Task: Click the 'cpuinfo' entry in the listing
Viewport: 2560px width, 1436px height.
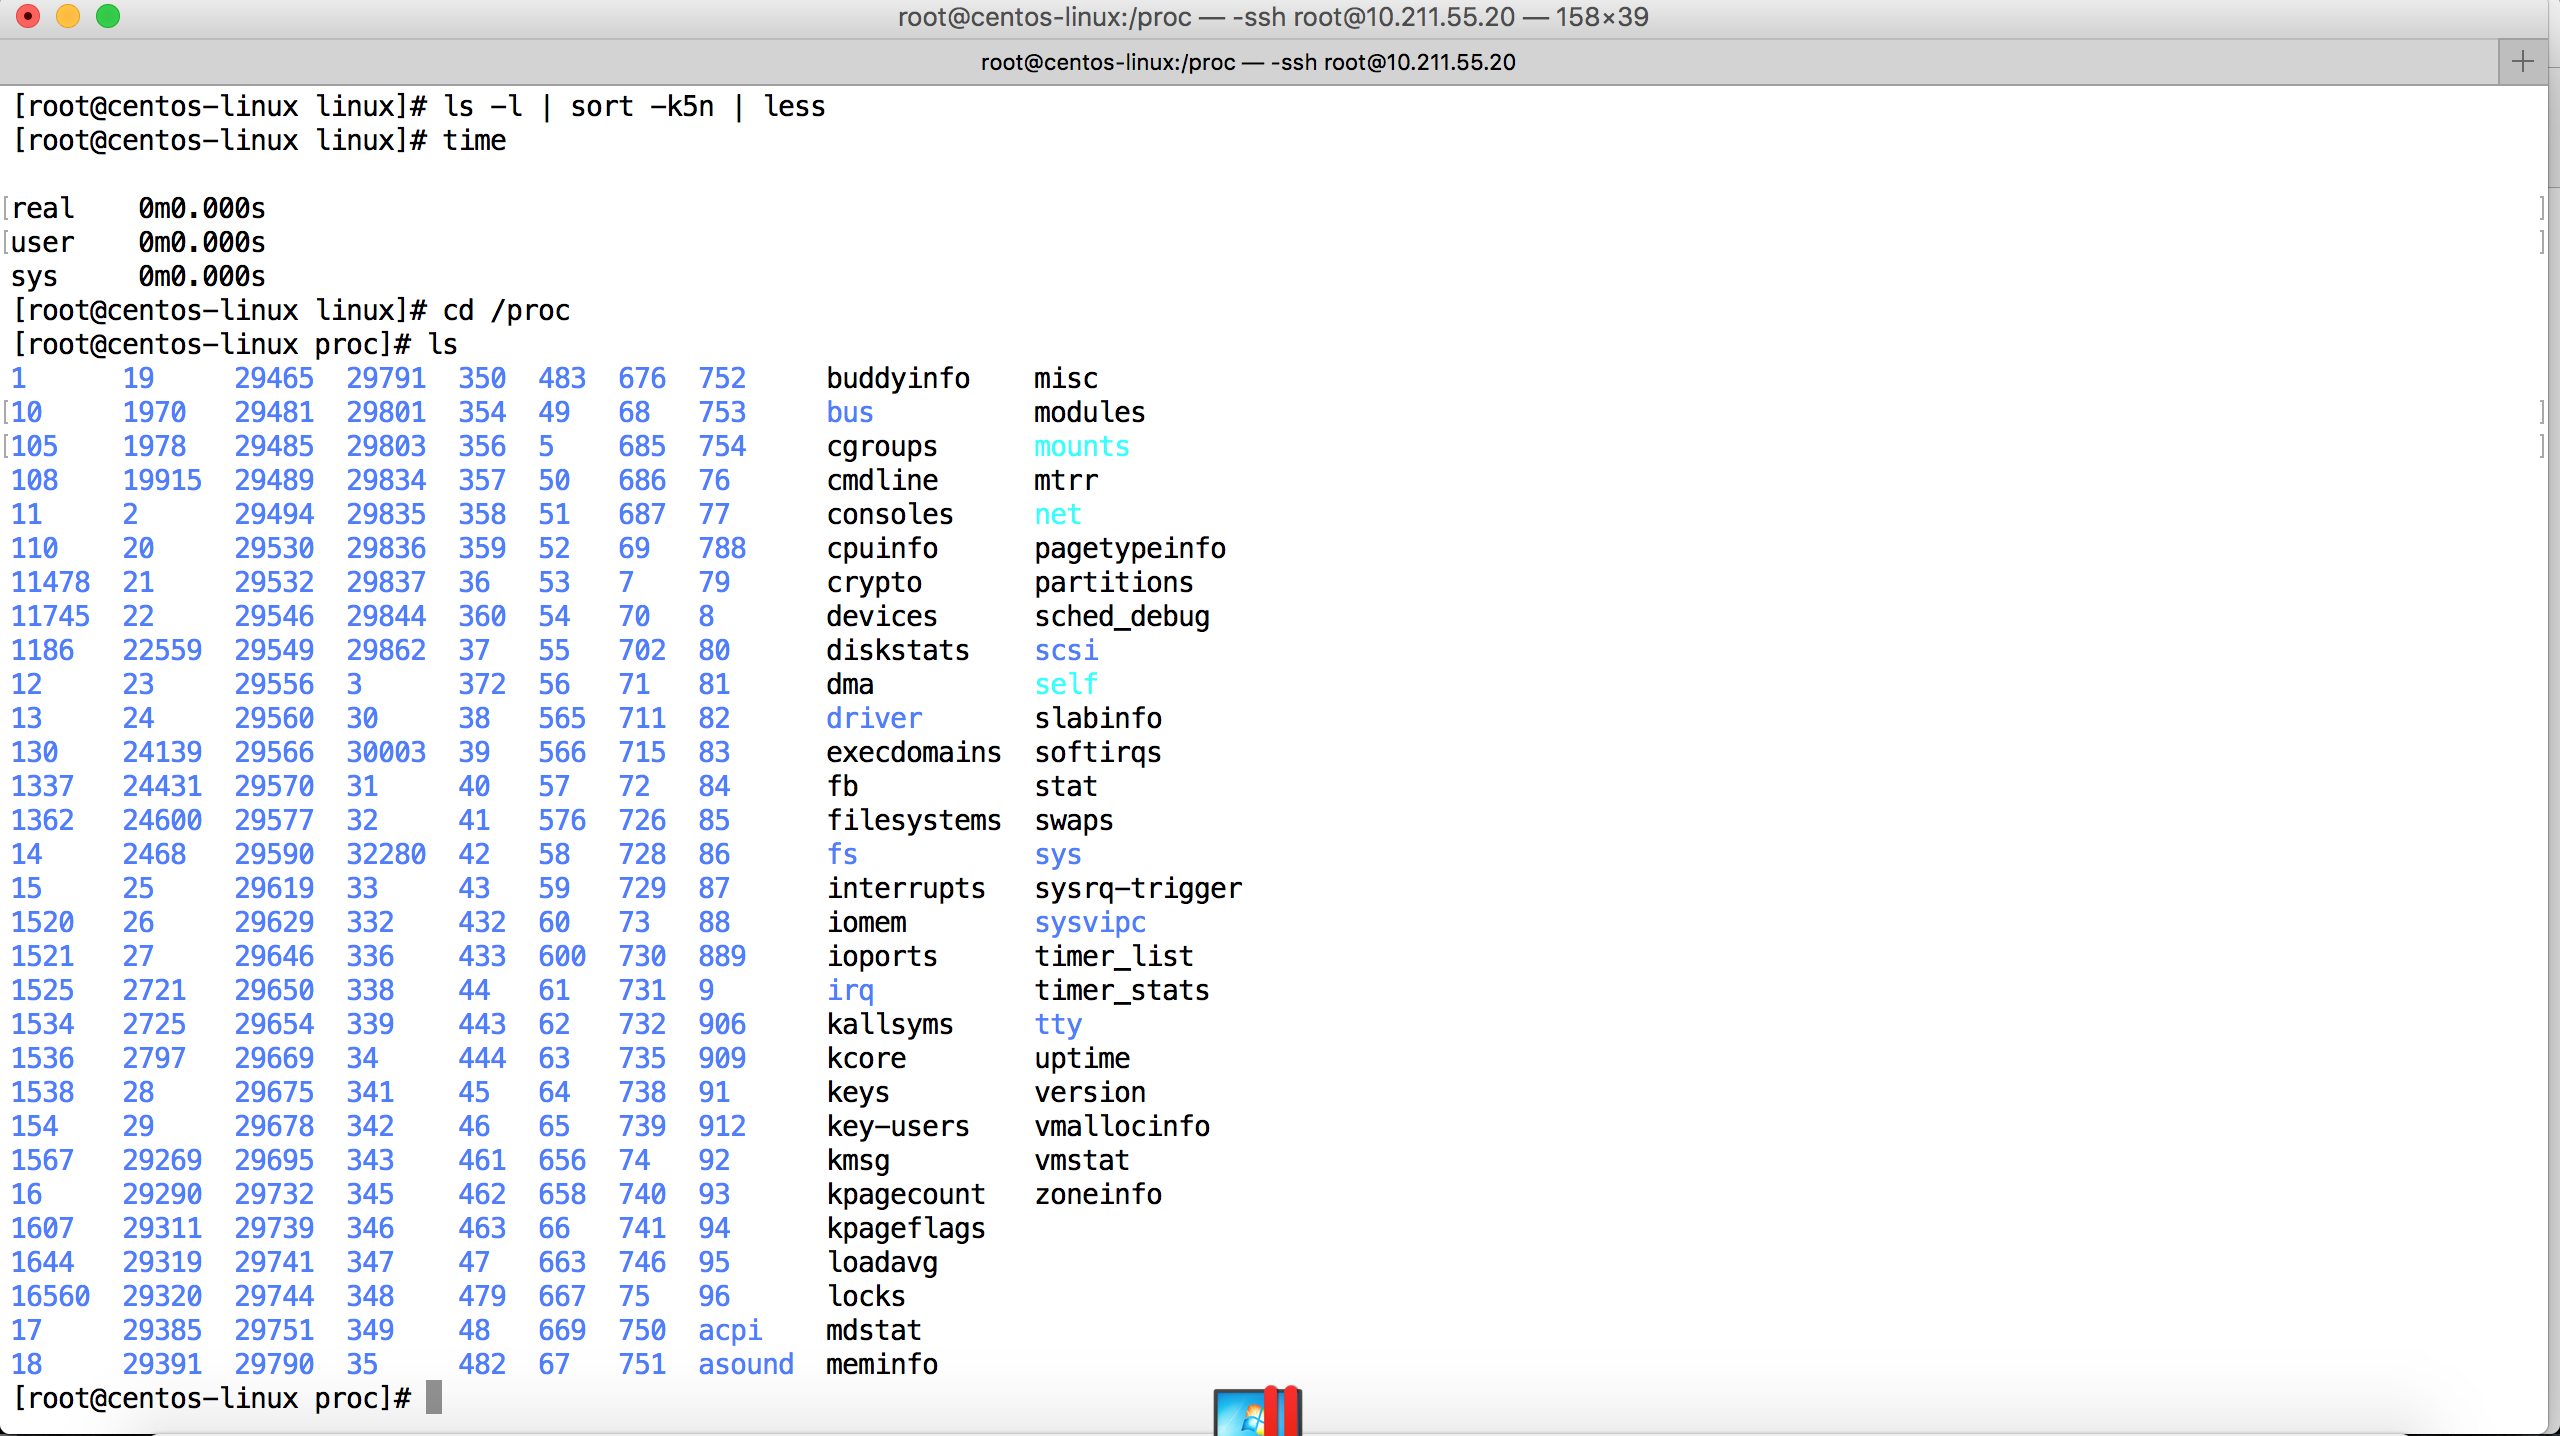Action: click(x=881, y=548)
